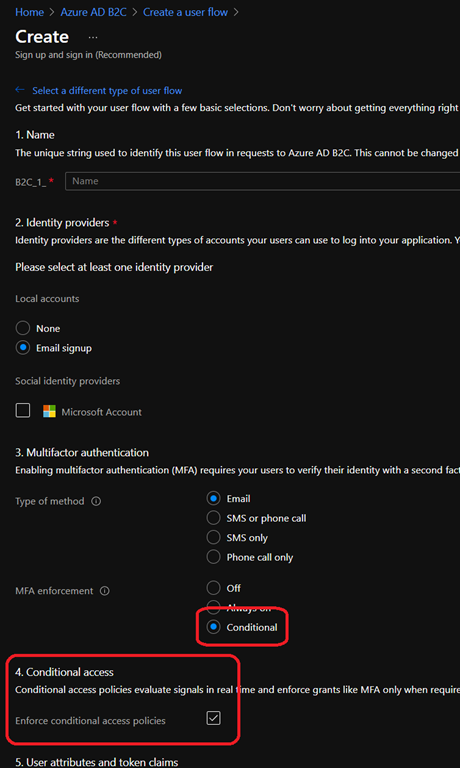Set MFA enforcement to Conditional
Viewport: 460px width, 768px height.
(213, 627)
